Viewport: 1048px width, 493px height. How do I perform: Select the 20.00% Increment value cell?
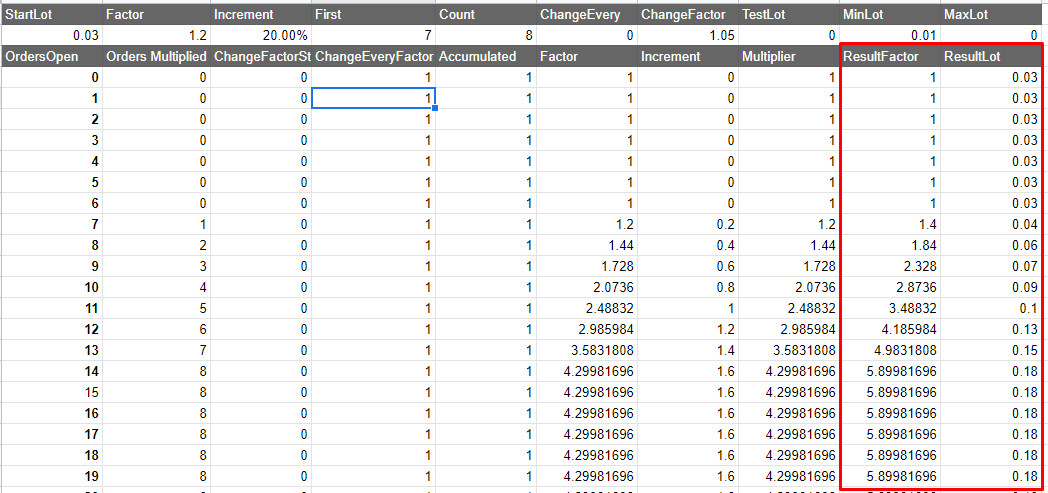pyautogui.click(x=261, y=35)
